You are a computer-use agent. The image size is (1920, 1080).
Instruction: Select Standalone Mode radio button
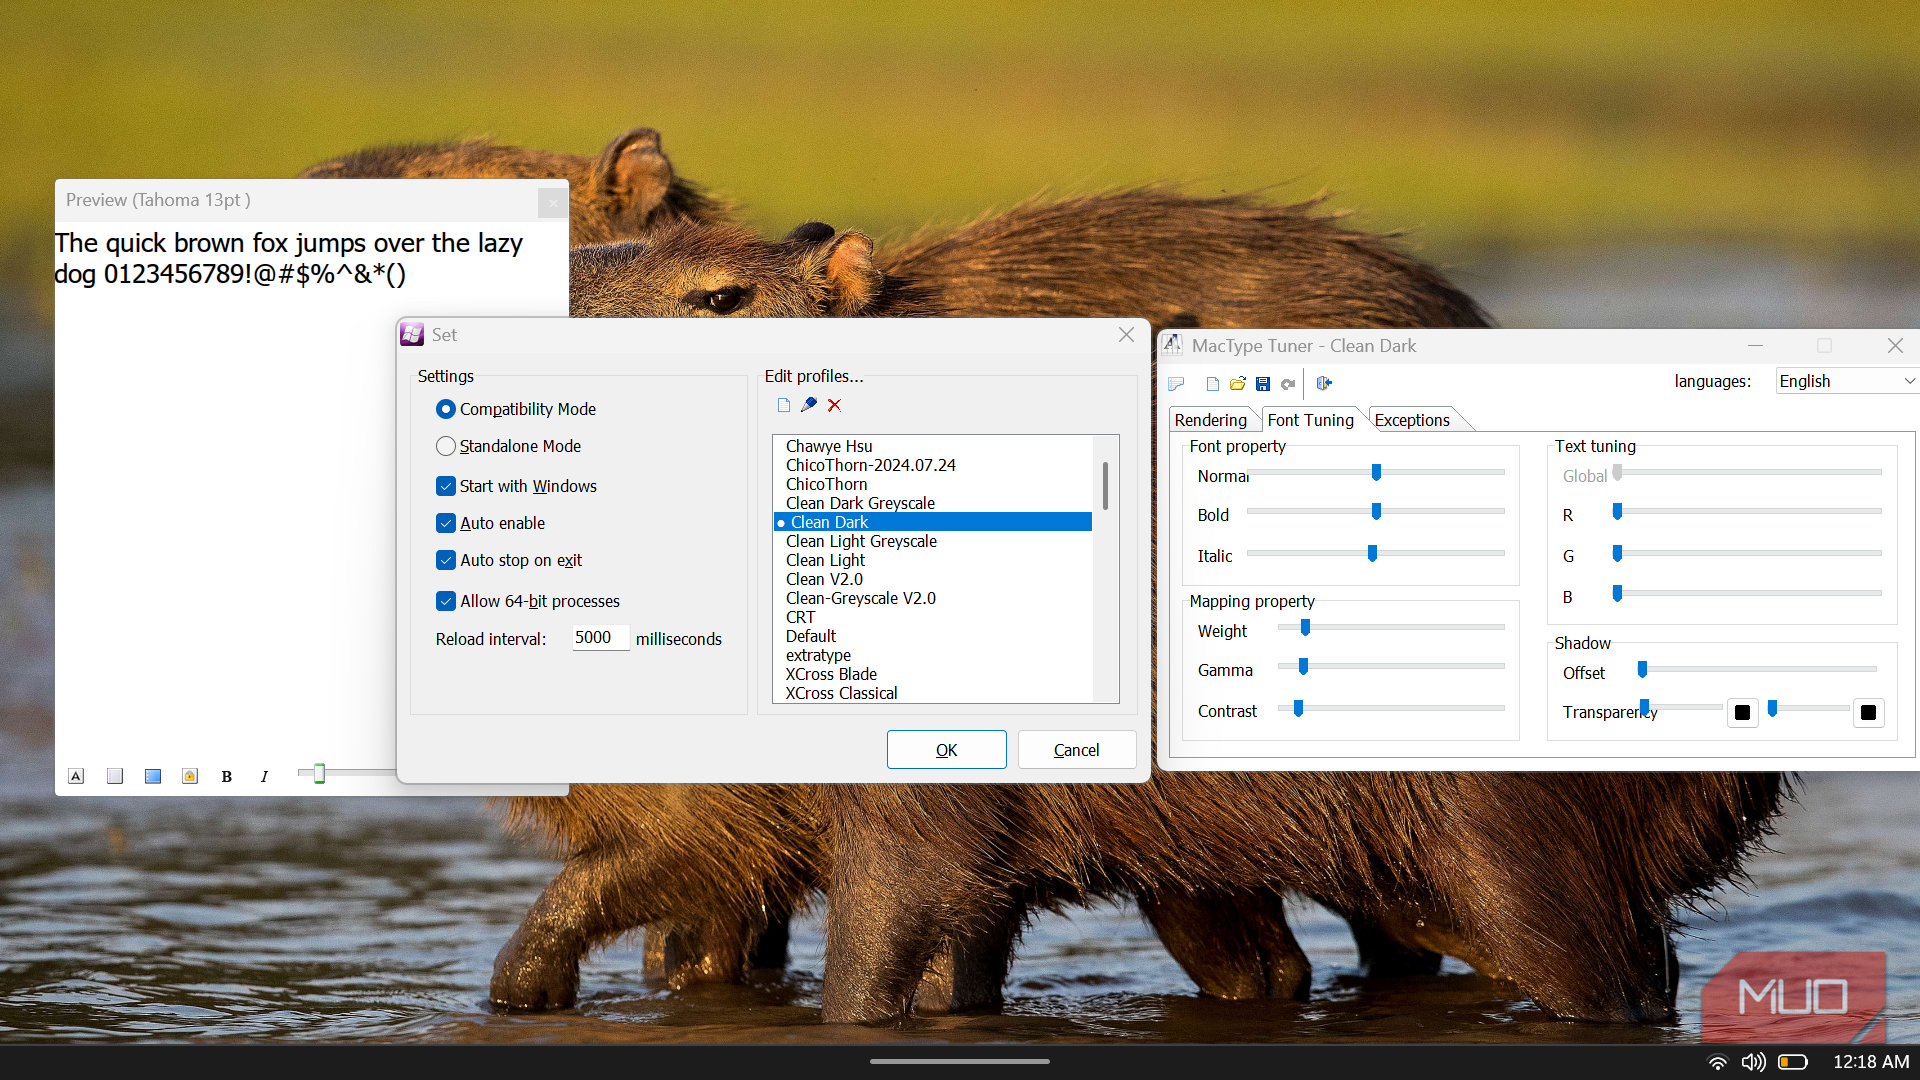446,446
